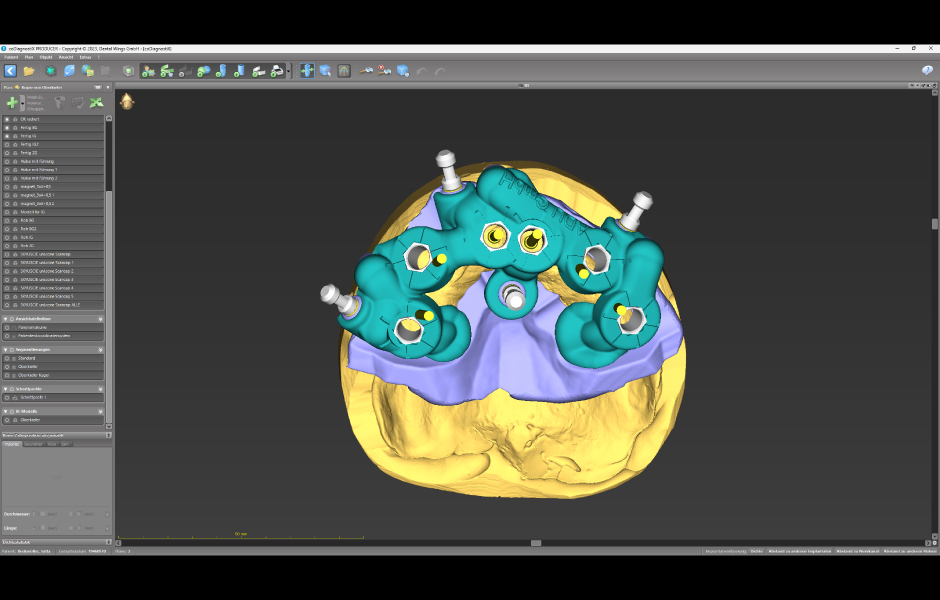Click the redo arrow in the toolbar

coord(440,71)
